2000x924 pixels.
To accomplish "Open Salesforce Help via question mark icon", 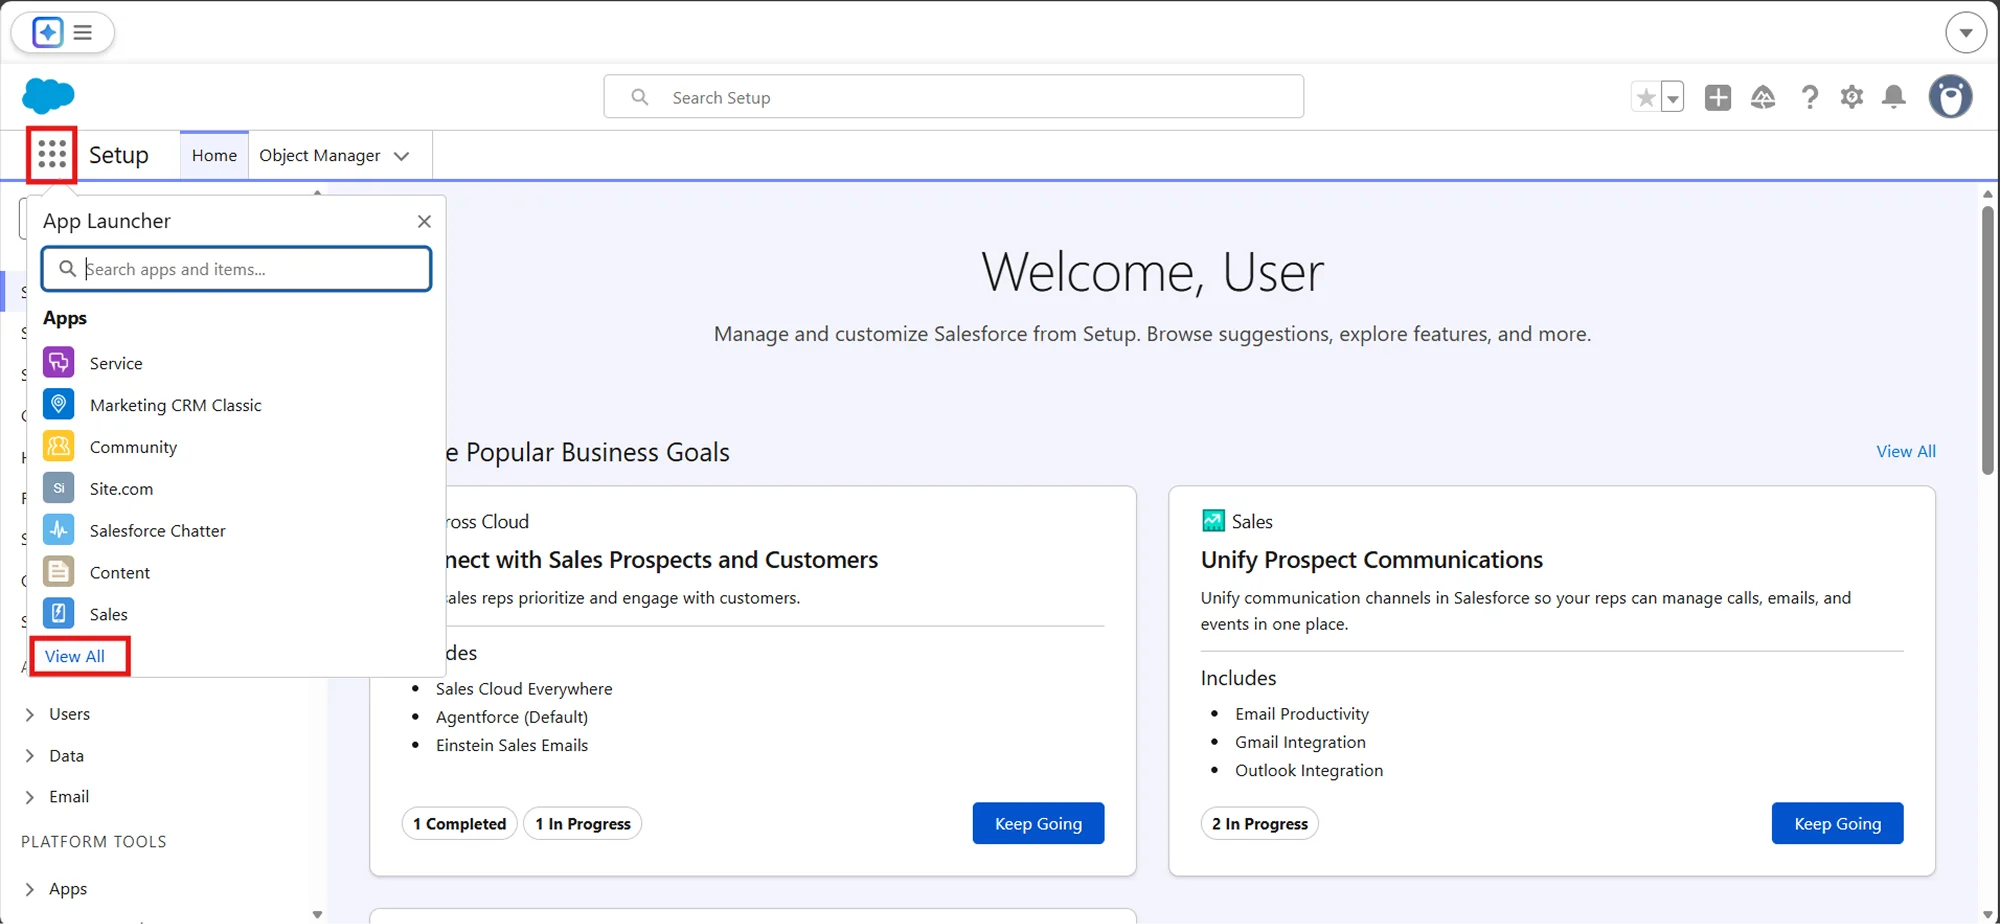I will coord(1809,96).
